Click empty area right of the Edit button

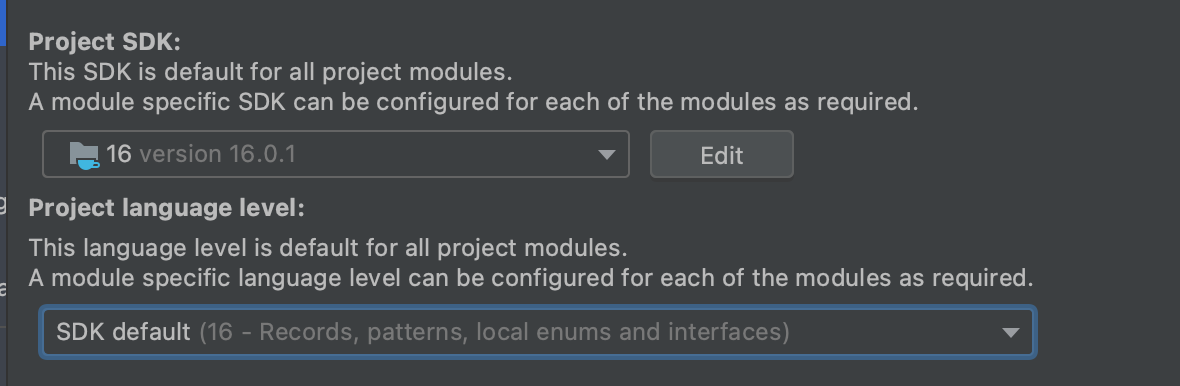(x=978, y=154)
